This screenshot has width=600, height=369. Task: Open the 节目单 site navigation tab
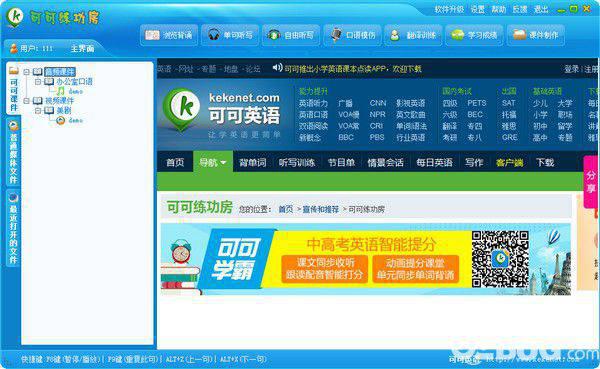click(341, 162)
